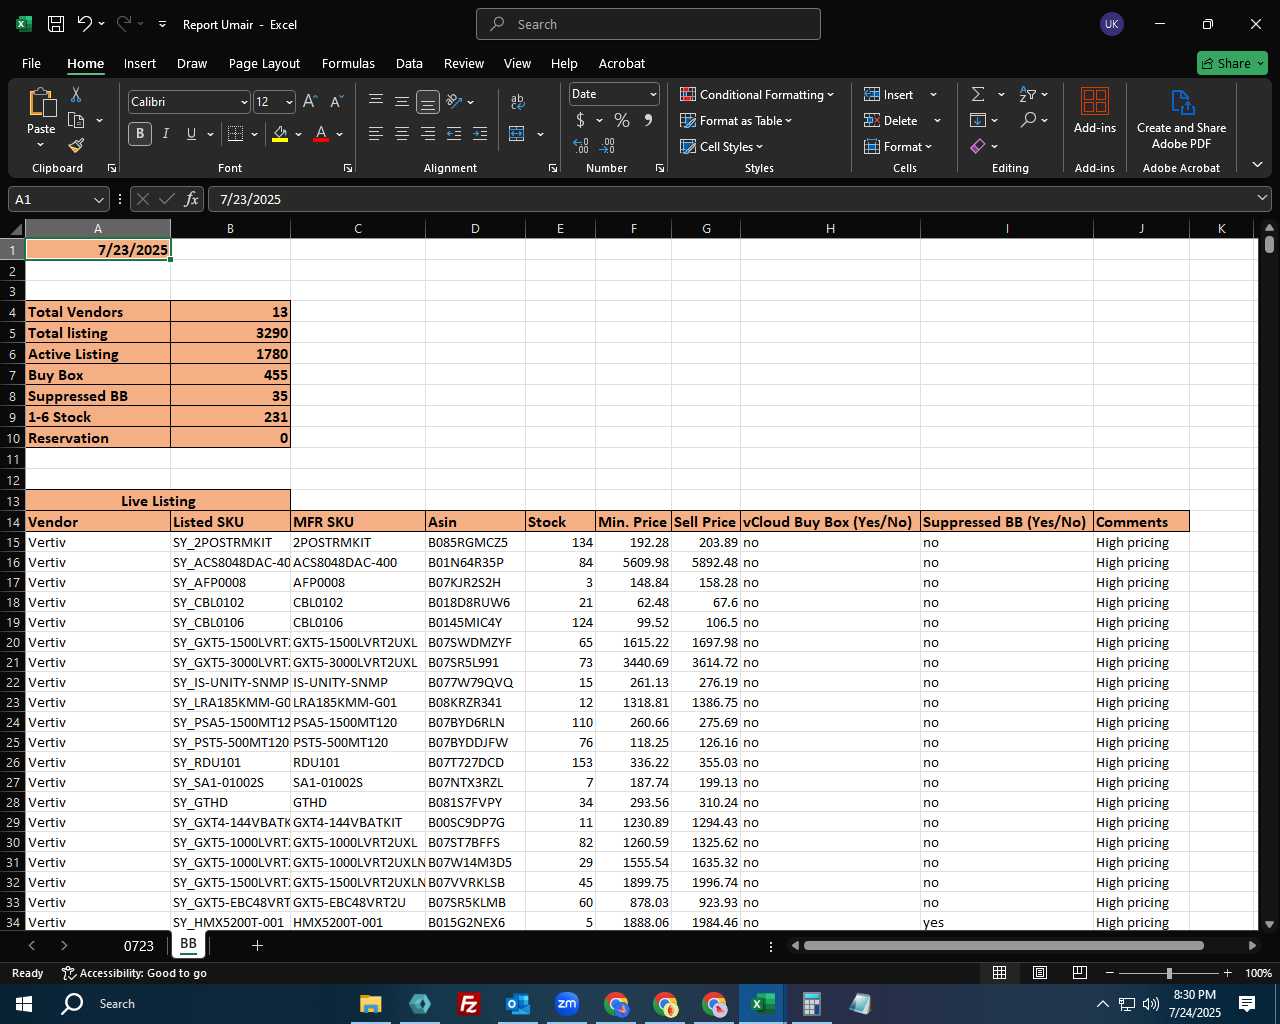
Task: Click the Cut scissors icon
Action: (76, 94)
